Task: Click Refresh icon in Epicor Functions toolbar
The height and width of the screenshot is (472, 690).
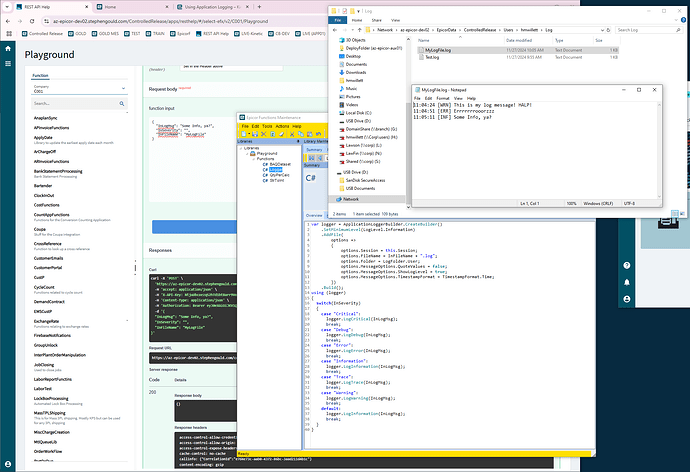Action: [x=272, y=134]
